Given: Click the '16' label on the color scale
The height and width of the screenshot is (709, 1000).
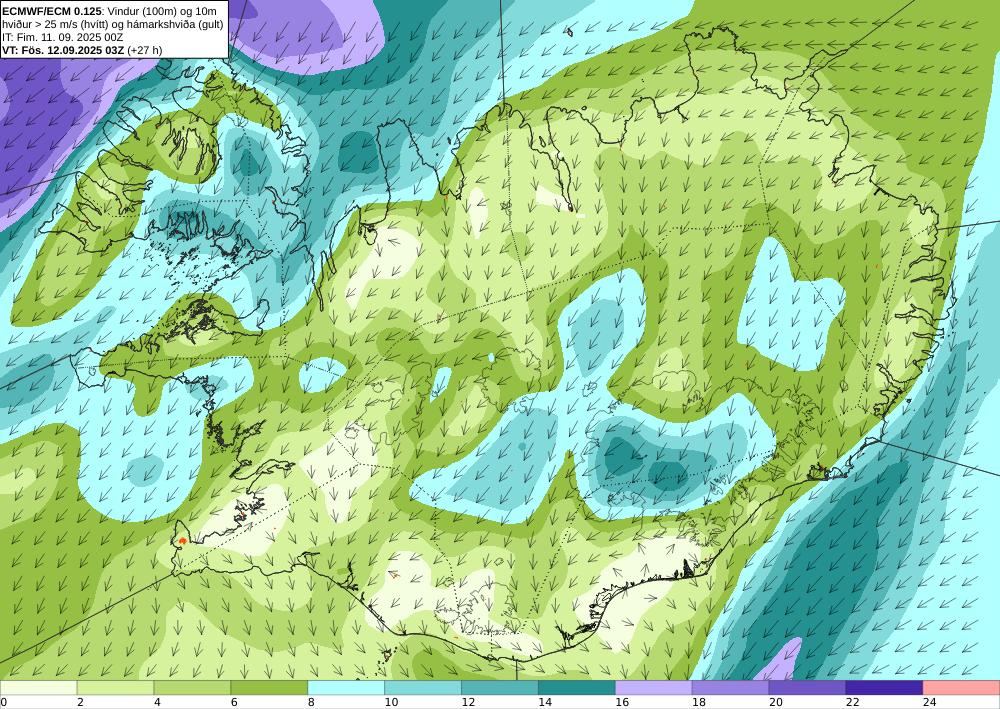Looking at the screenshot, I should pos(622,702).
